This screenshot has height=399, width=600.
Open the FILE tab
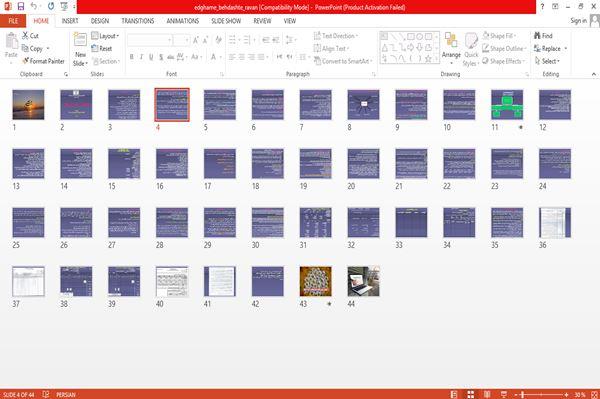coord(13,21)
